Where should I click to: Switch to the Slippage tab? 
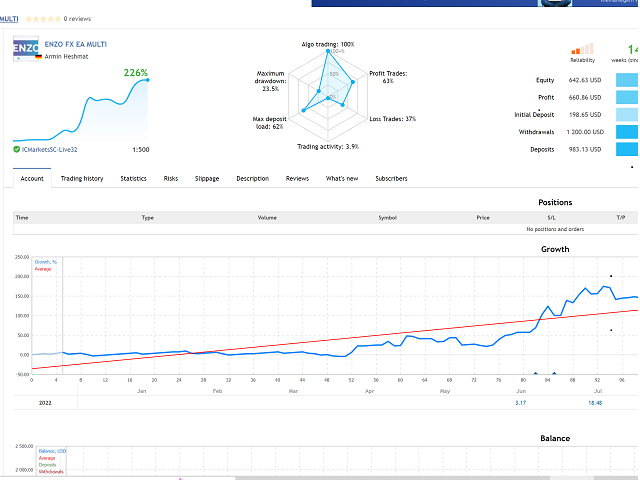pos(207,178)
